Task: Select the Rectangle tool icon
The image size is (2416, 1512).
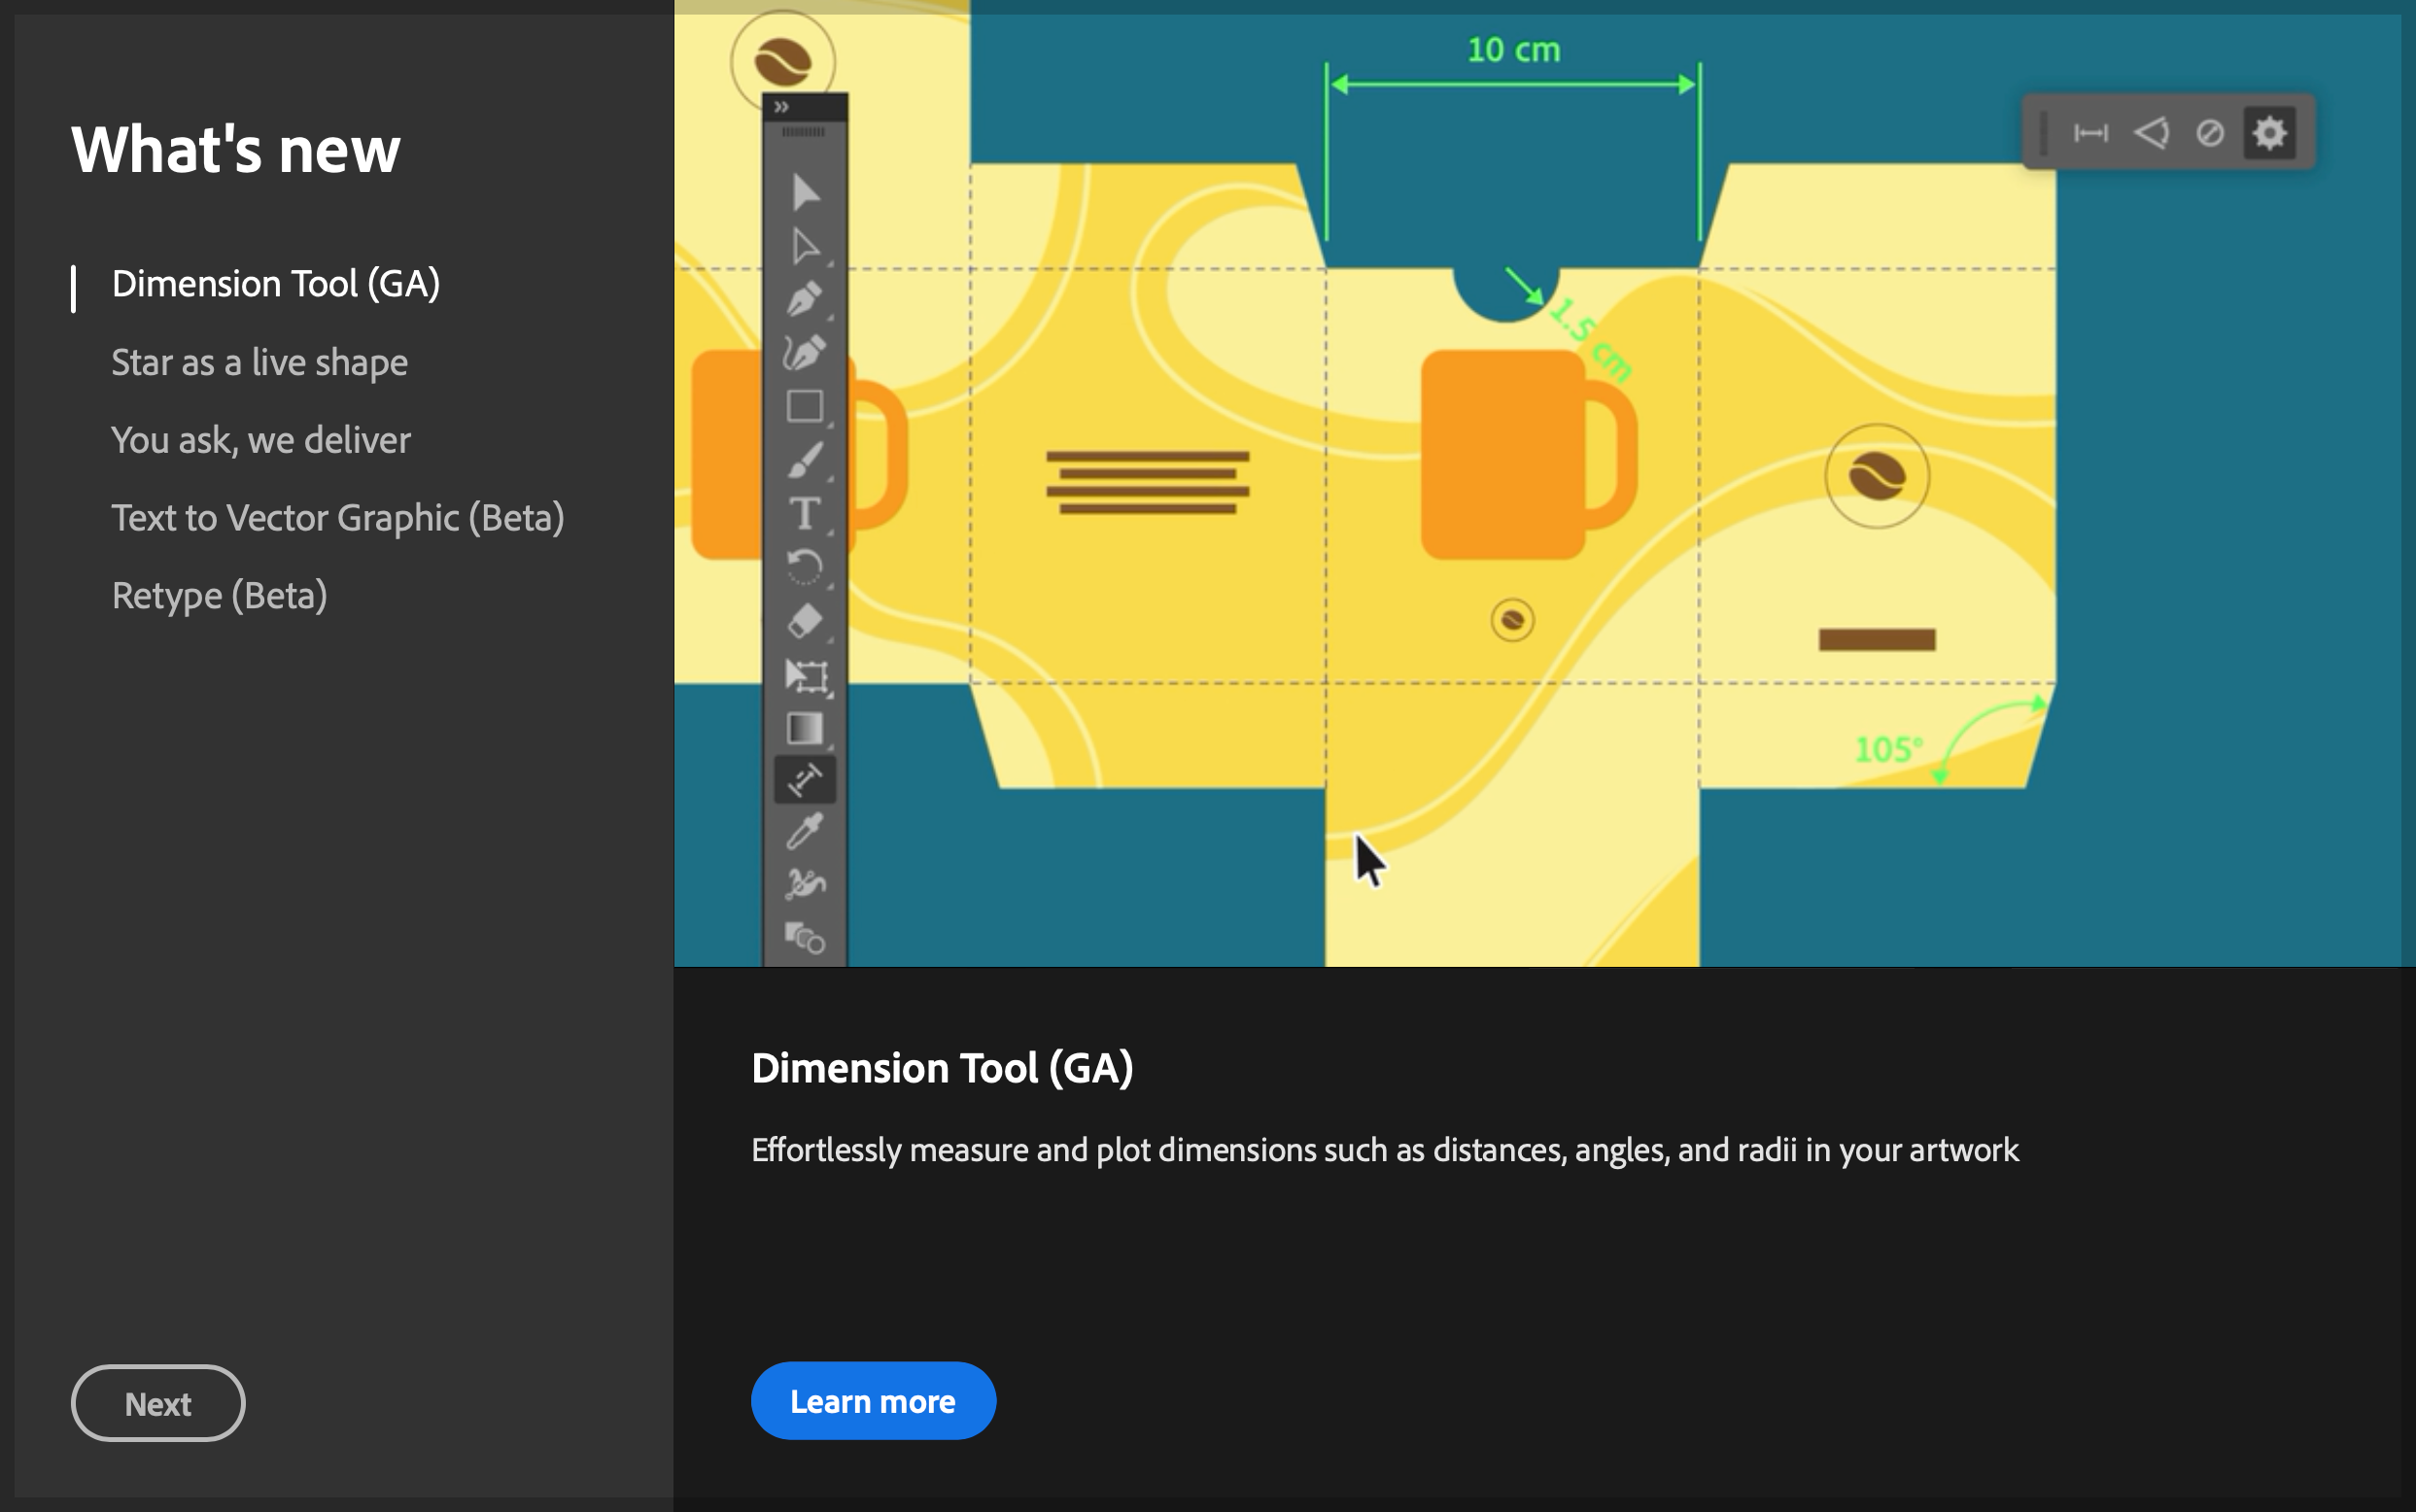Action: (x=805, y=406)
